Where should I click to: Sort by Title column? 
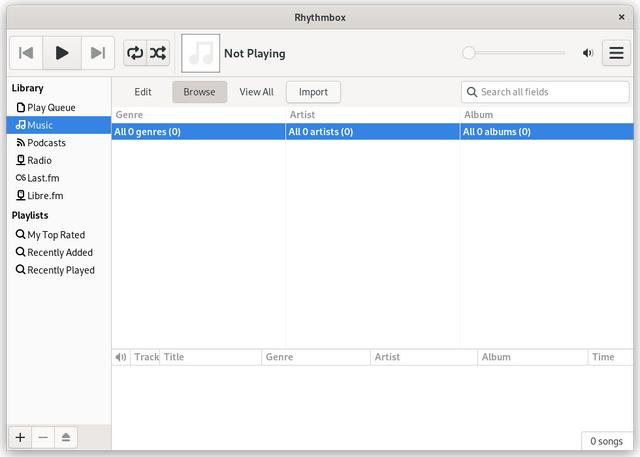pyautogui.click(x=211, y=357)
